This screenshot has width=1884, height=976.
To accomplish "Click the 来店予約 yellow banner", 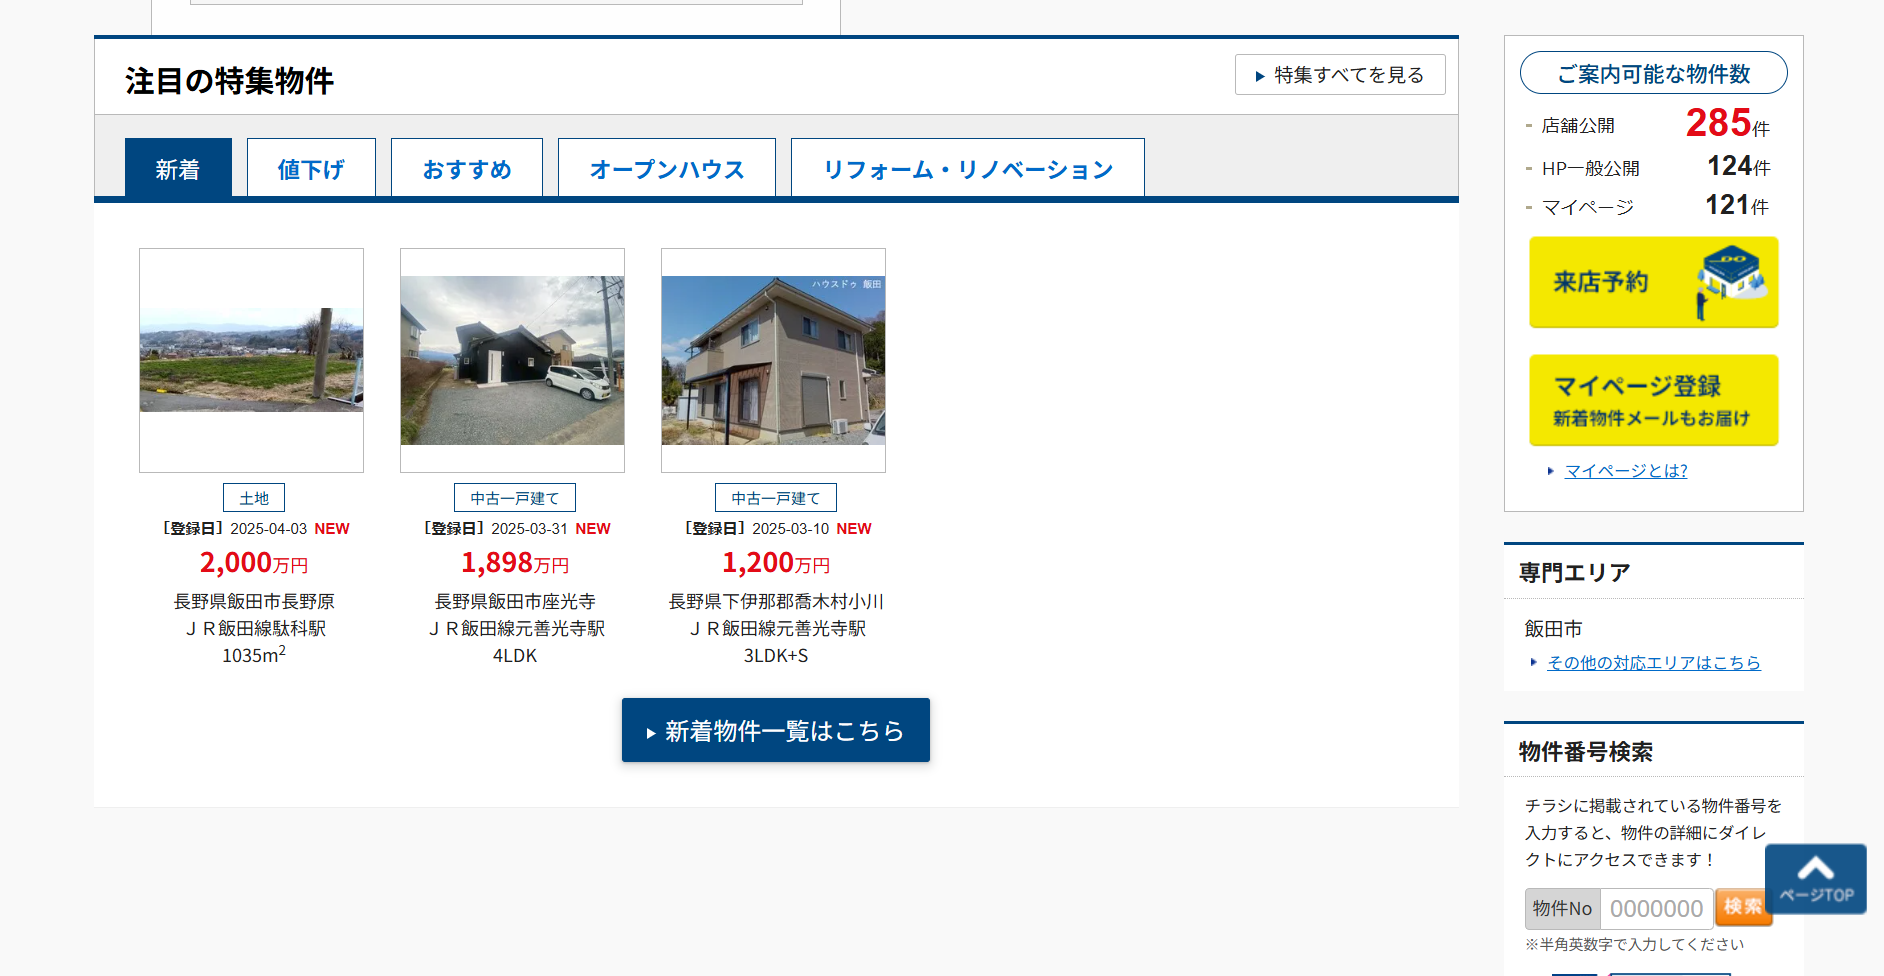I will [1654, 282].
